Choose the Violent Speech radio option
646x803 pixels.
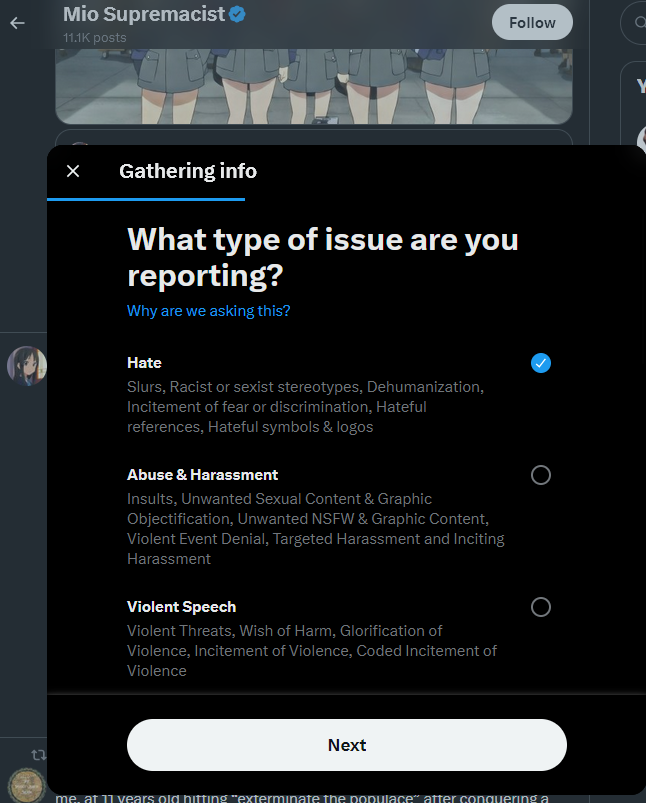pyautogui.click(x=541, y=607)
